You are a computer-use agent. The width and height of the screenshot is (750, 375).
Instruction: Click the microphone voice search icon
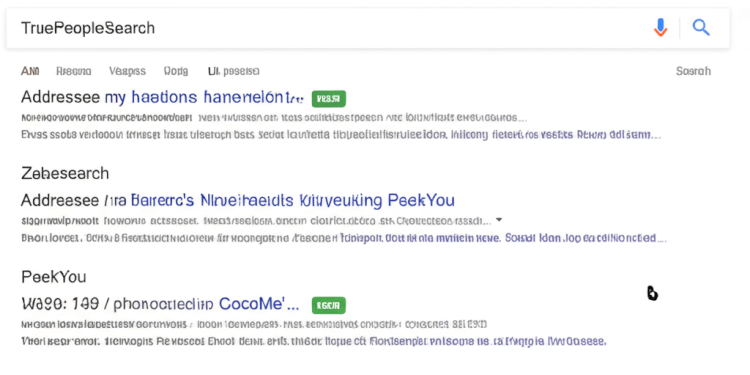point(660,28)
